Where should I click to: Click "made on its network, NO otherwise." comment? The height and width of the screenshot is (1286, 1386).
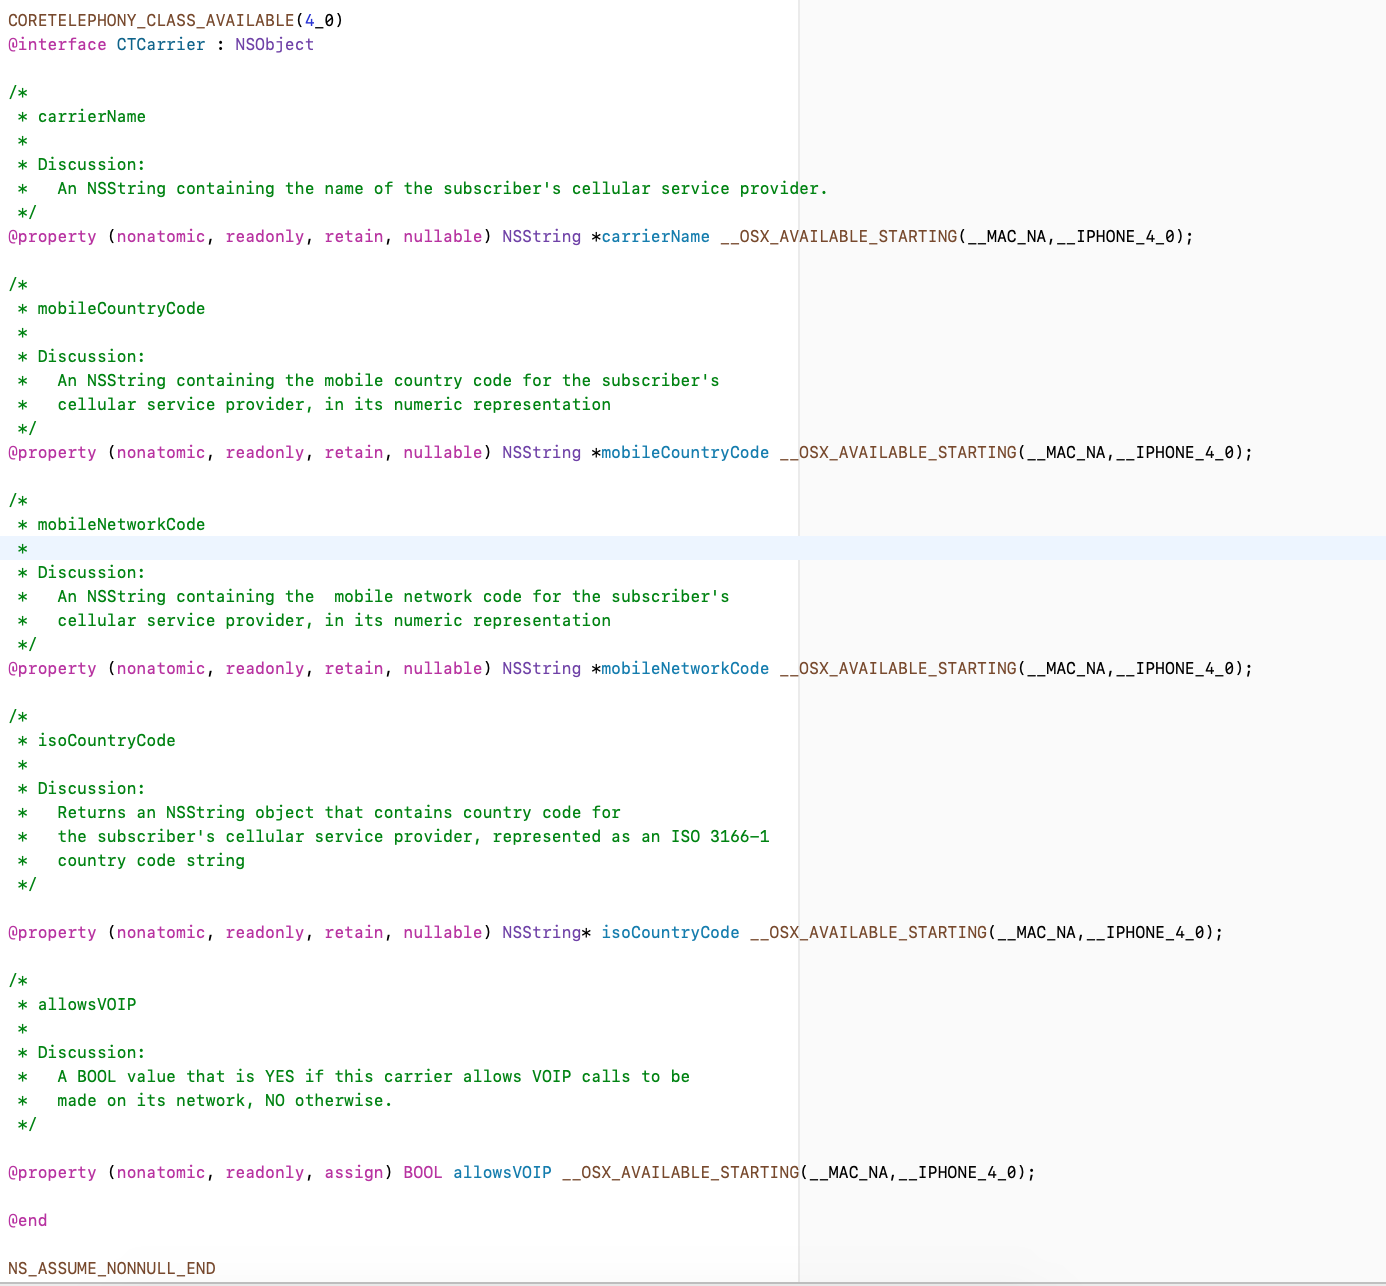[225, 1100]
